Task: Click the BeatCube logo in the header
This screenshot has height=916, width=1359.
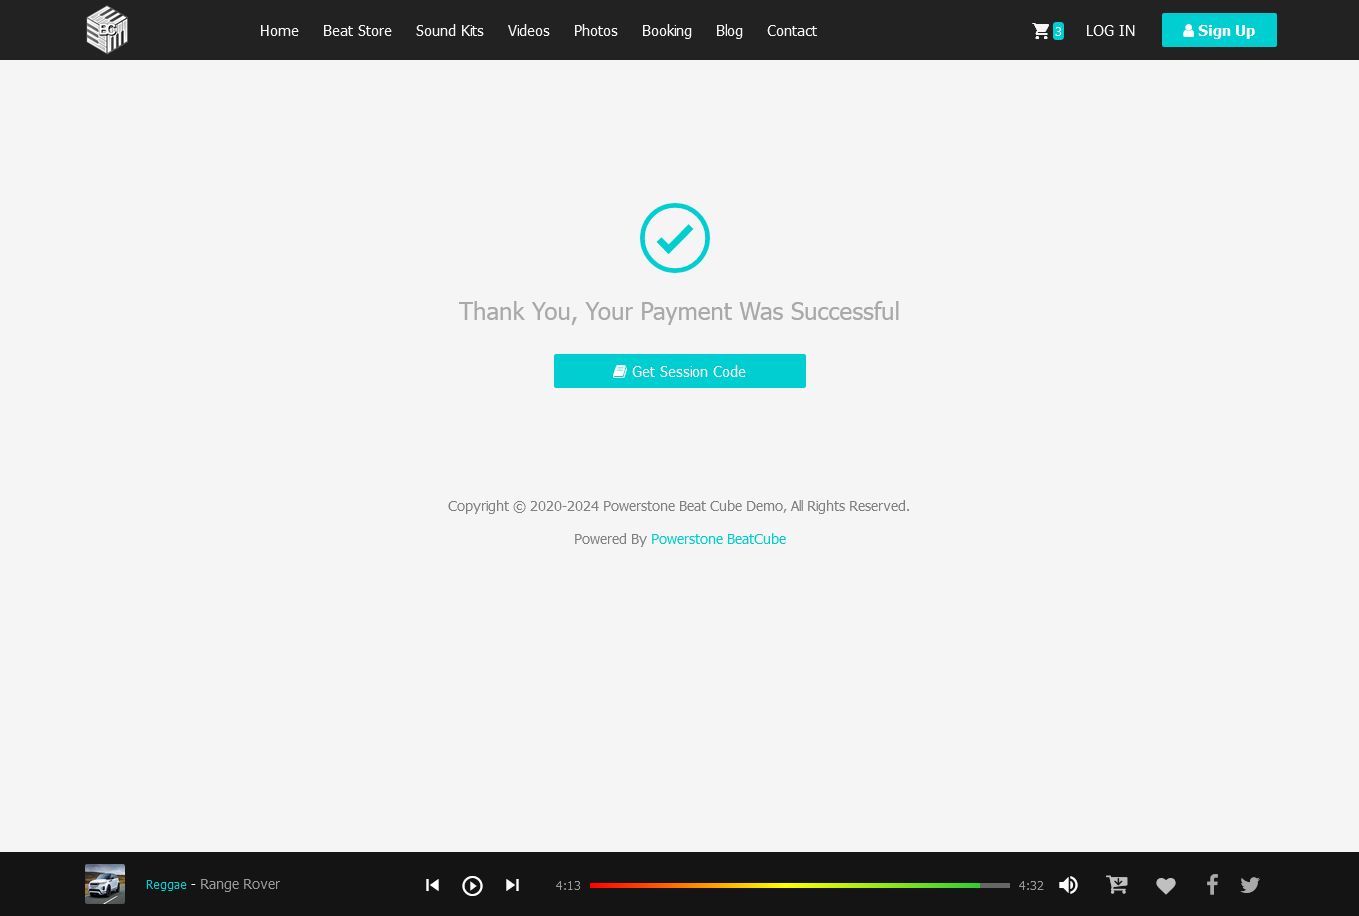Action: tap(107, 30)
